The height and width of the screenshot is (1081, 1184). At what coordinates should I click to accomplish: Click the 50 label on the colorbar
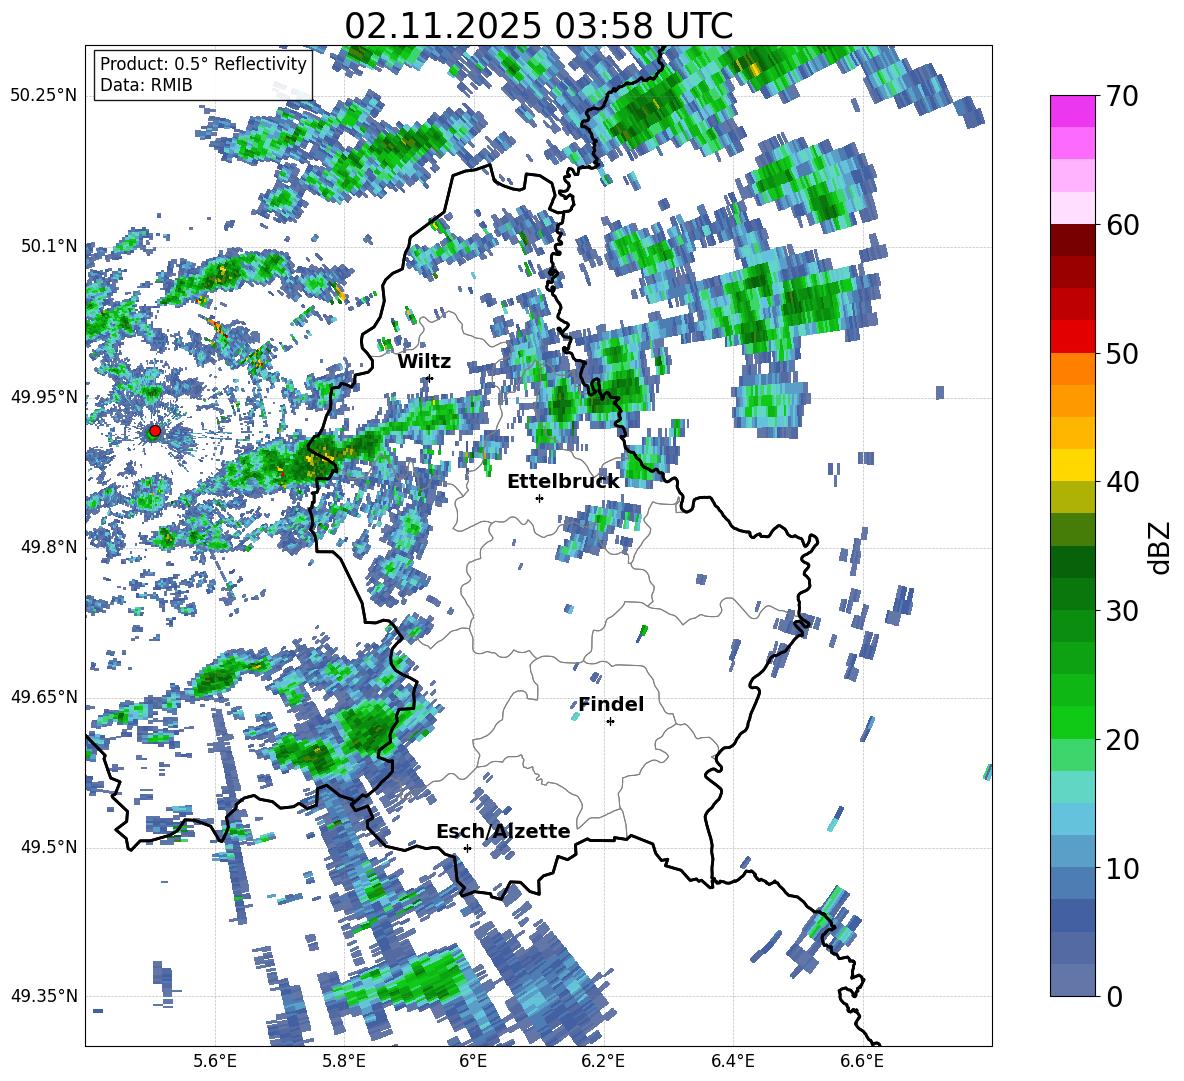[x=1122, y=354]
